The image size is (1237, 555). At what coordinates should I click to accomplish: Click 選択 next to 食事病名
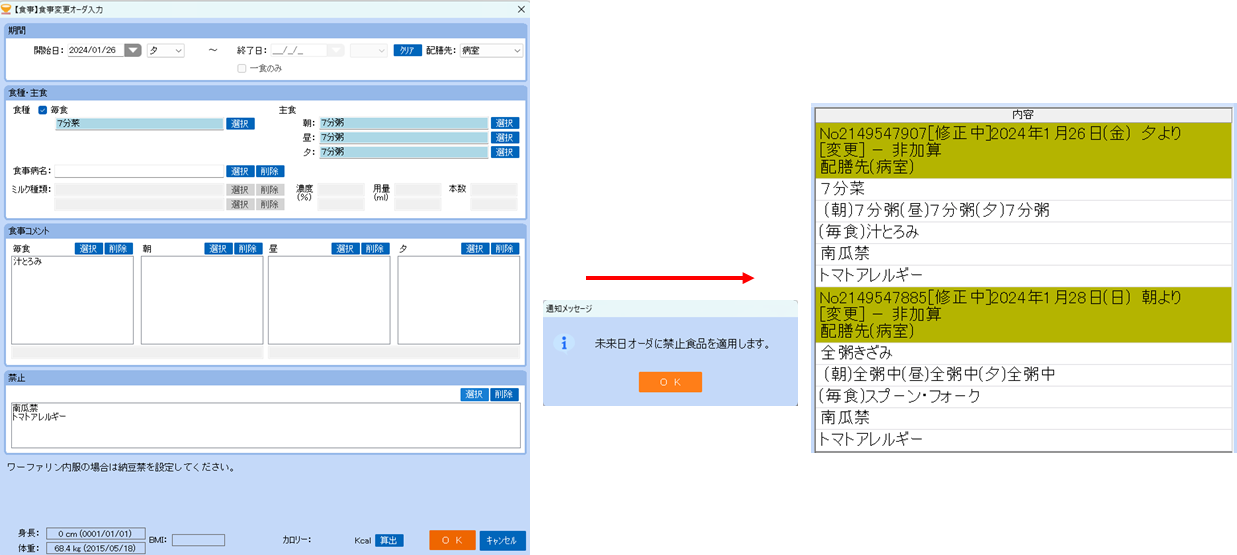click(240, 171)
